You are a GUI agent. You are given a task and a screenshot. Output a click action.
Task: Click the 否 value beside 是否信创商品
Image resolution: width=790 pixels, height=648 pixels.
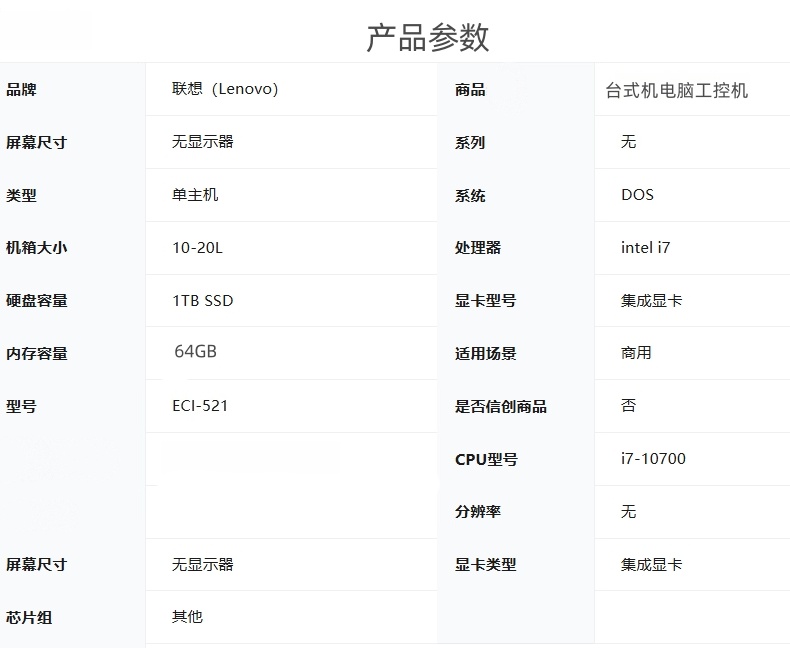[x=628, y=406]
